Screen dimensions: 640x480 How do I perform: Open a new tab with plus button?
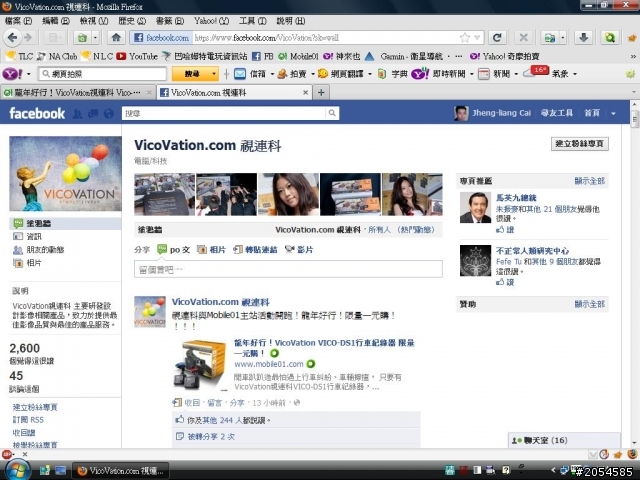[x=321, y=93]
